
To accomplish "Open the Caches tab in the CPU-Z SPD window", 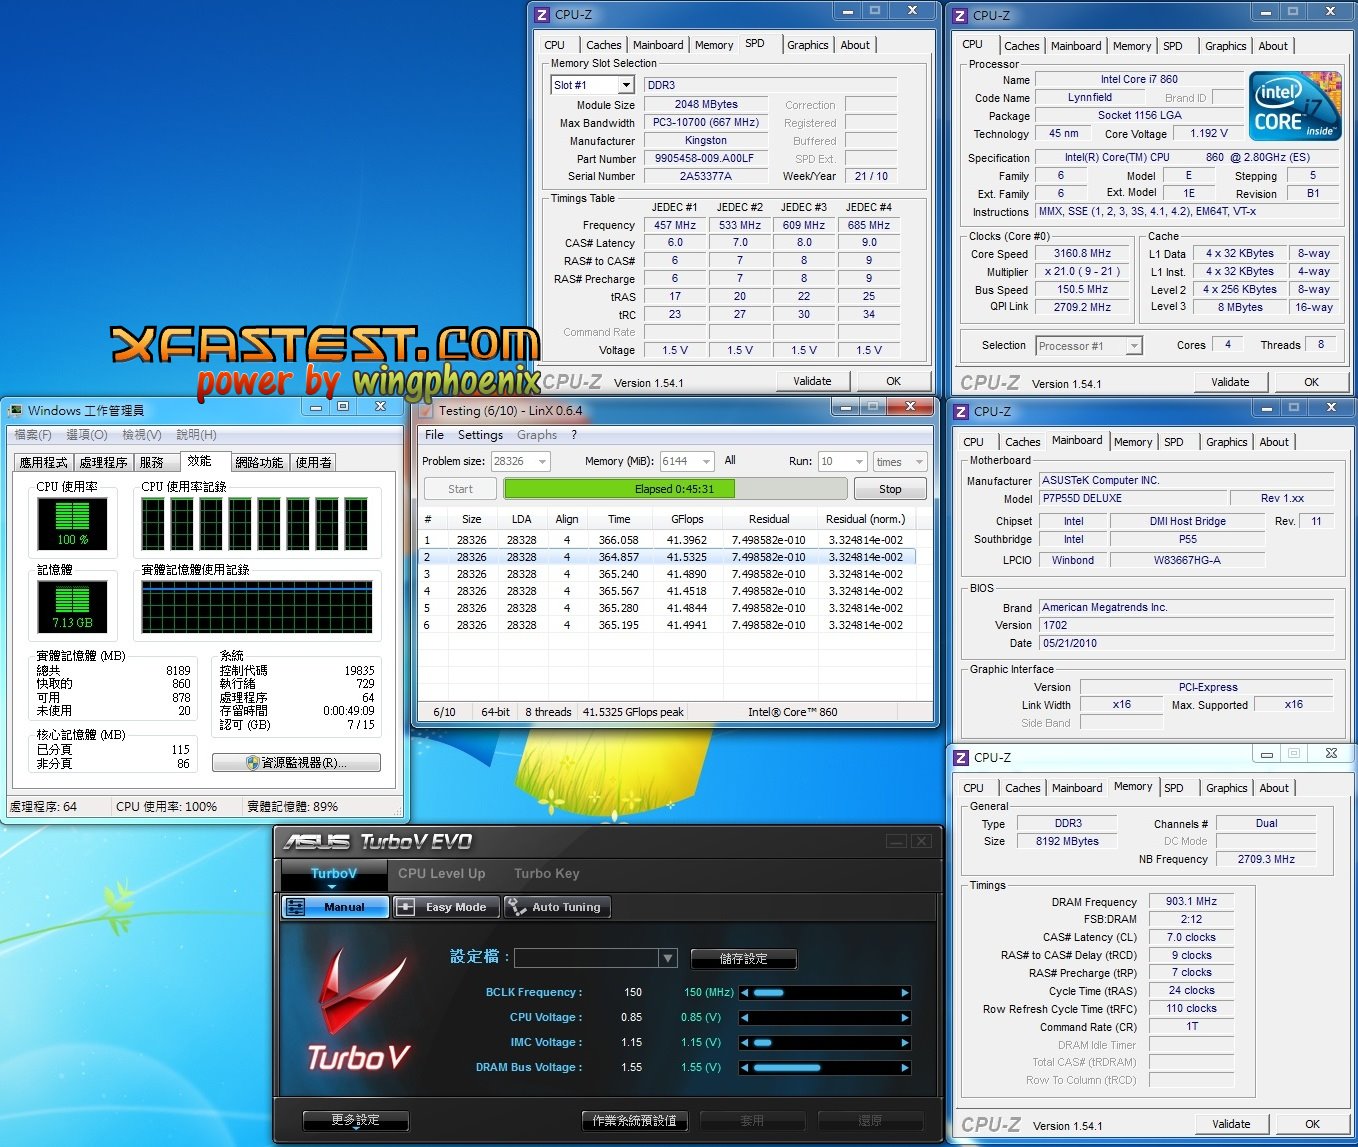I will tap(603, 45).
